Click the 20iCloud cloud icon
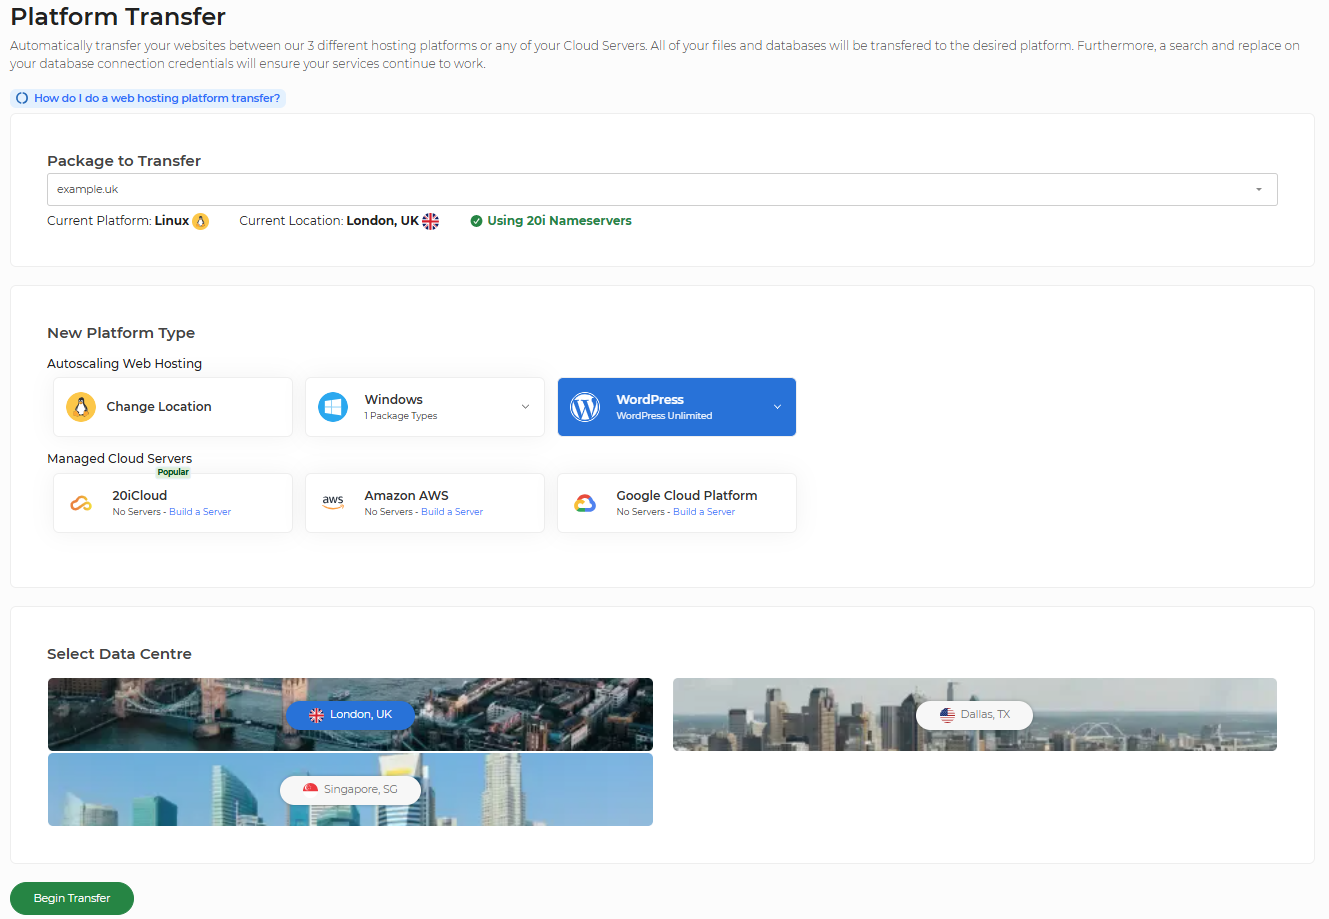The image size is (1329, 919). coord(81,503)
